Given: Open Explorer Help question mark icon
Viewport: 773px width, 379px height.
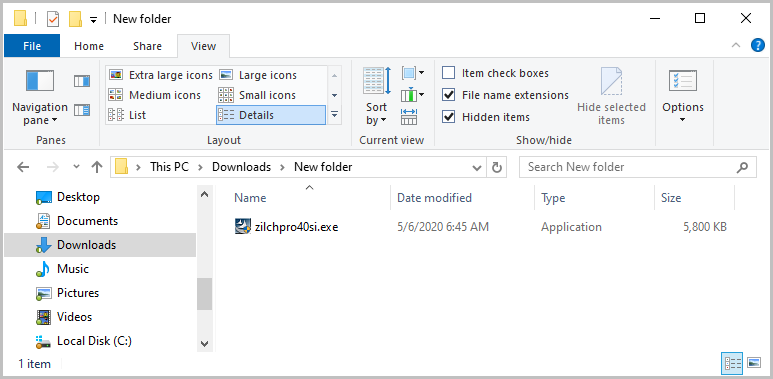Looking at the screenshot, I should coord(757,45).
